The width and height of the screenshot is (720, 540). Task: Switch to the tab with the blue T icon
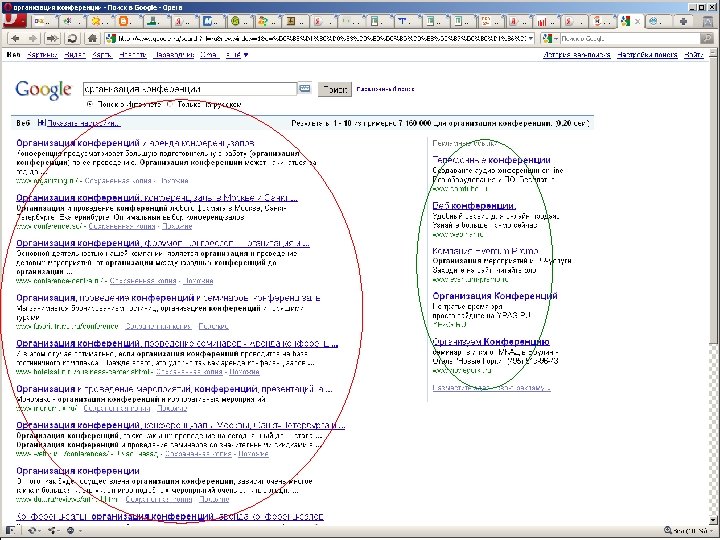point(407,21)
